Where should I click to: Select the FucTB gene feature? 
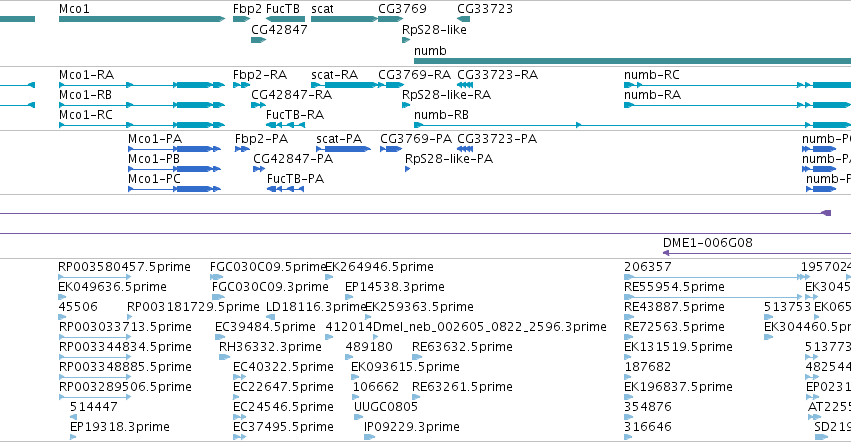285,19
